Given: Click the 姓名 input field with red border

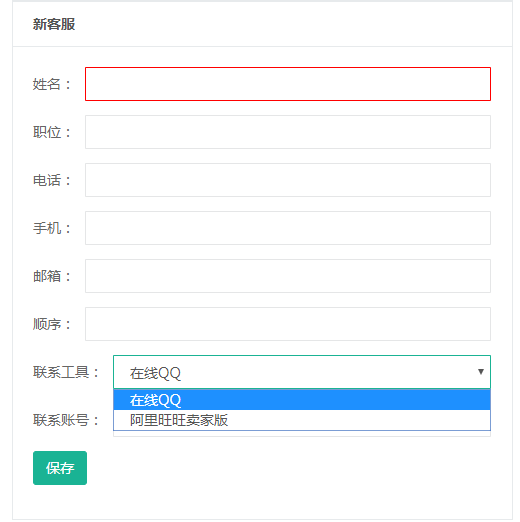Looking at the screenshot, I should click(288, 84).
